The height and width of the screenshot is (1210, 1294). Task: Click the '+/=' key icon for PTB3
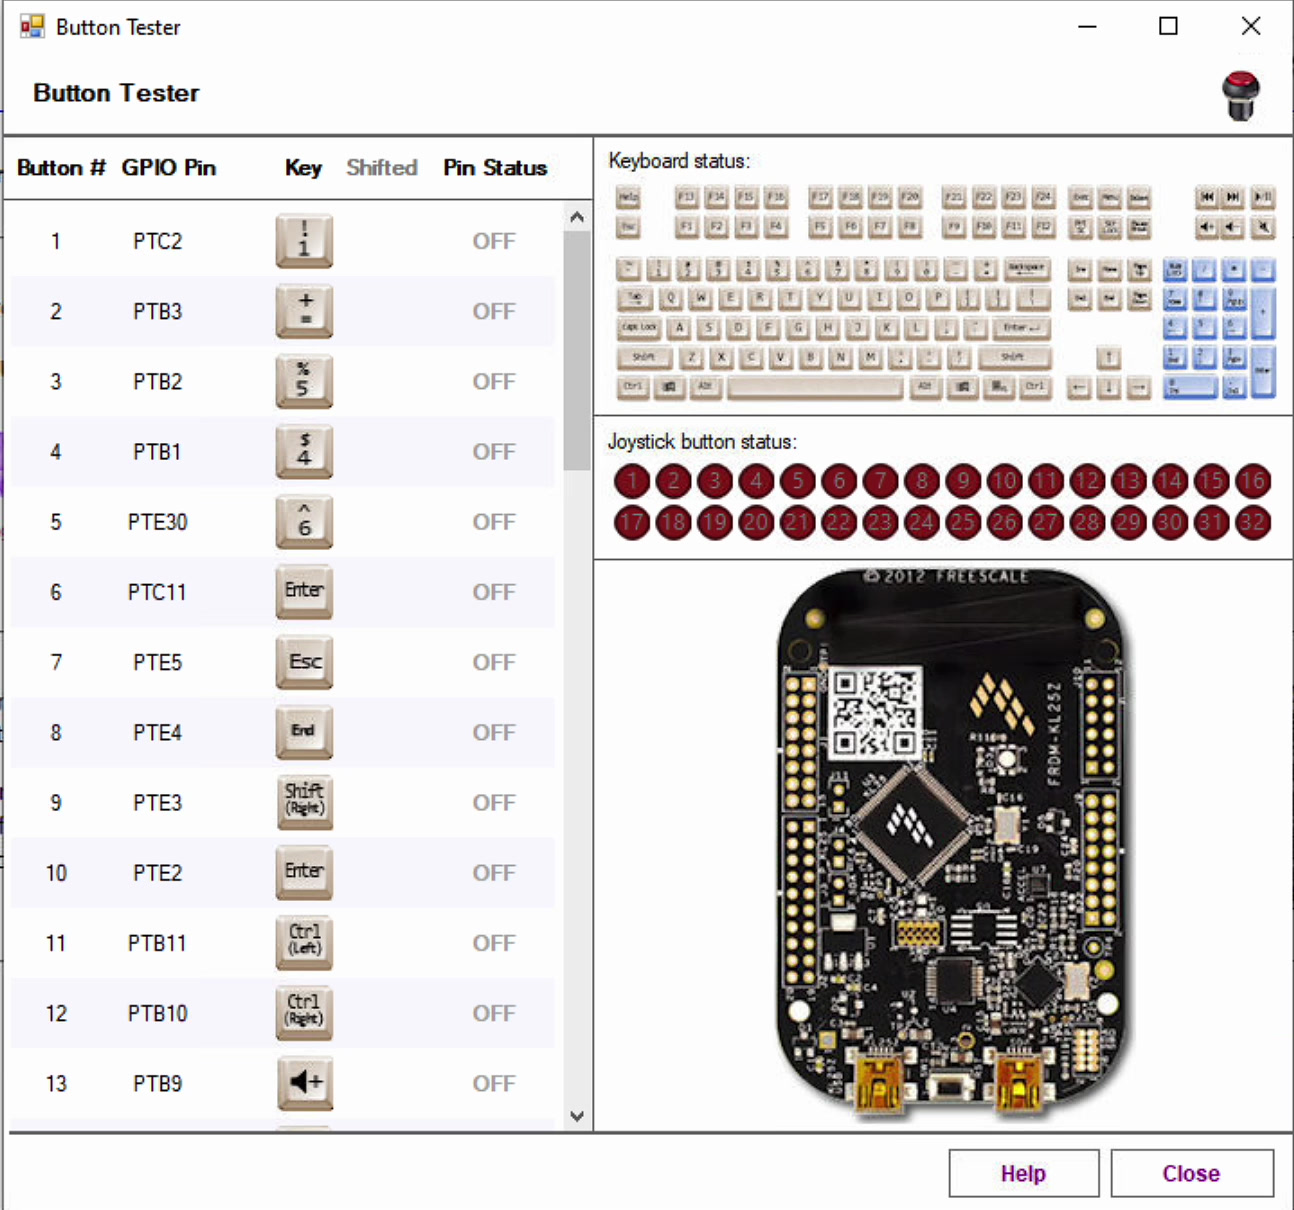click(303, 311)
